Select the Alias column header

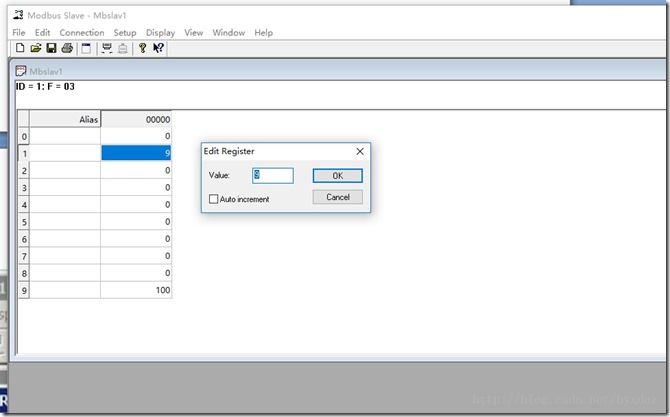[65, 119]
